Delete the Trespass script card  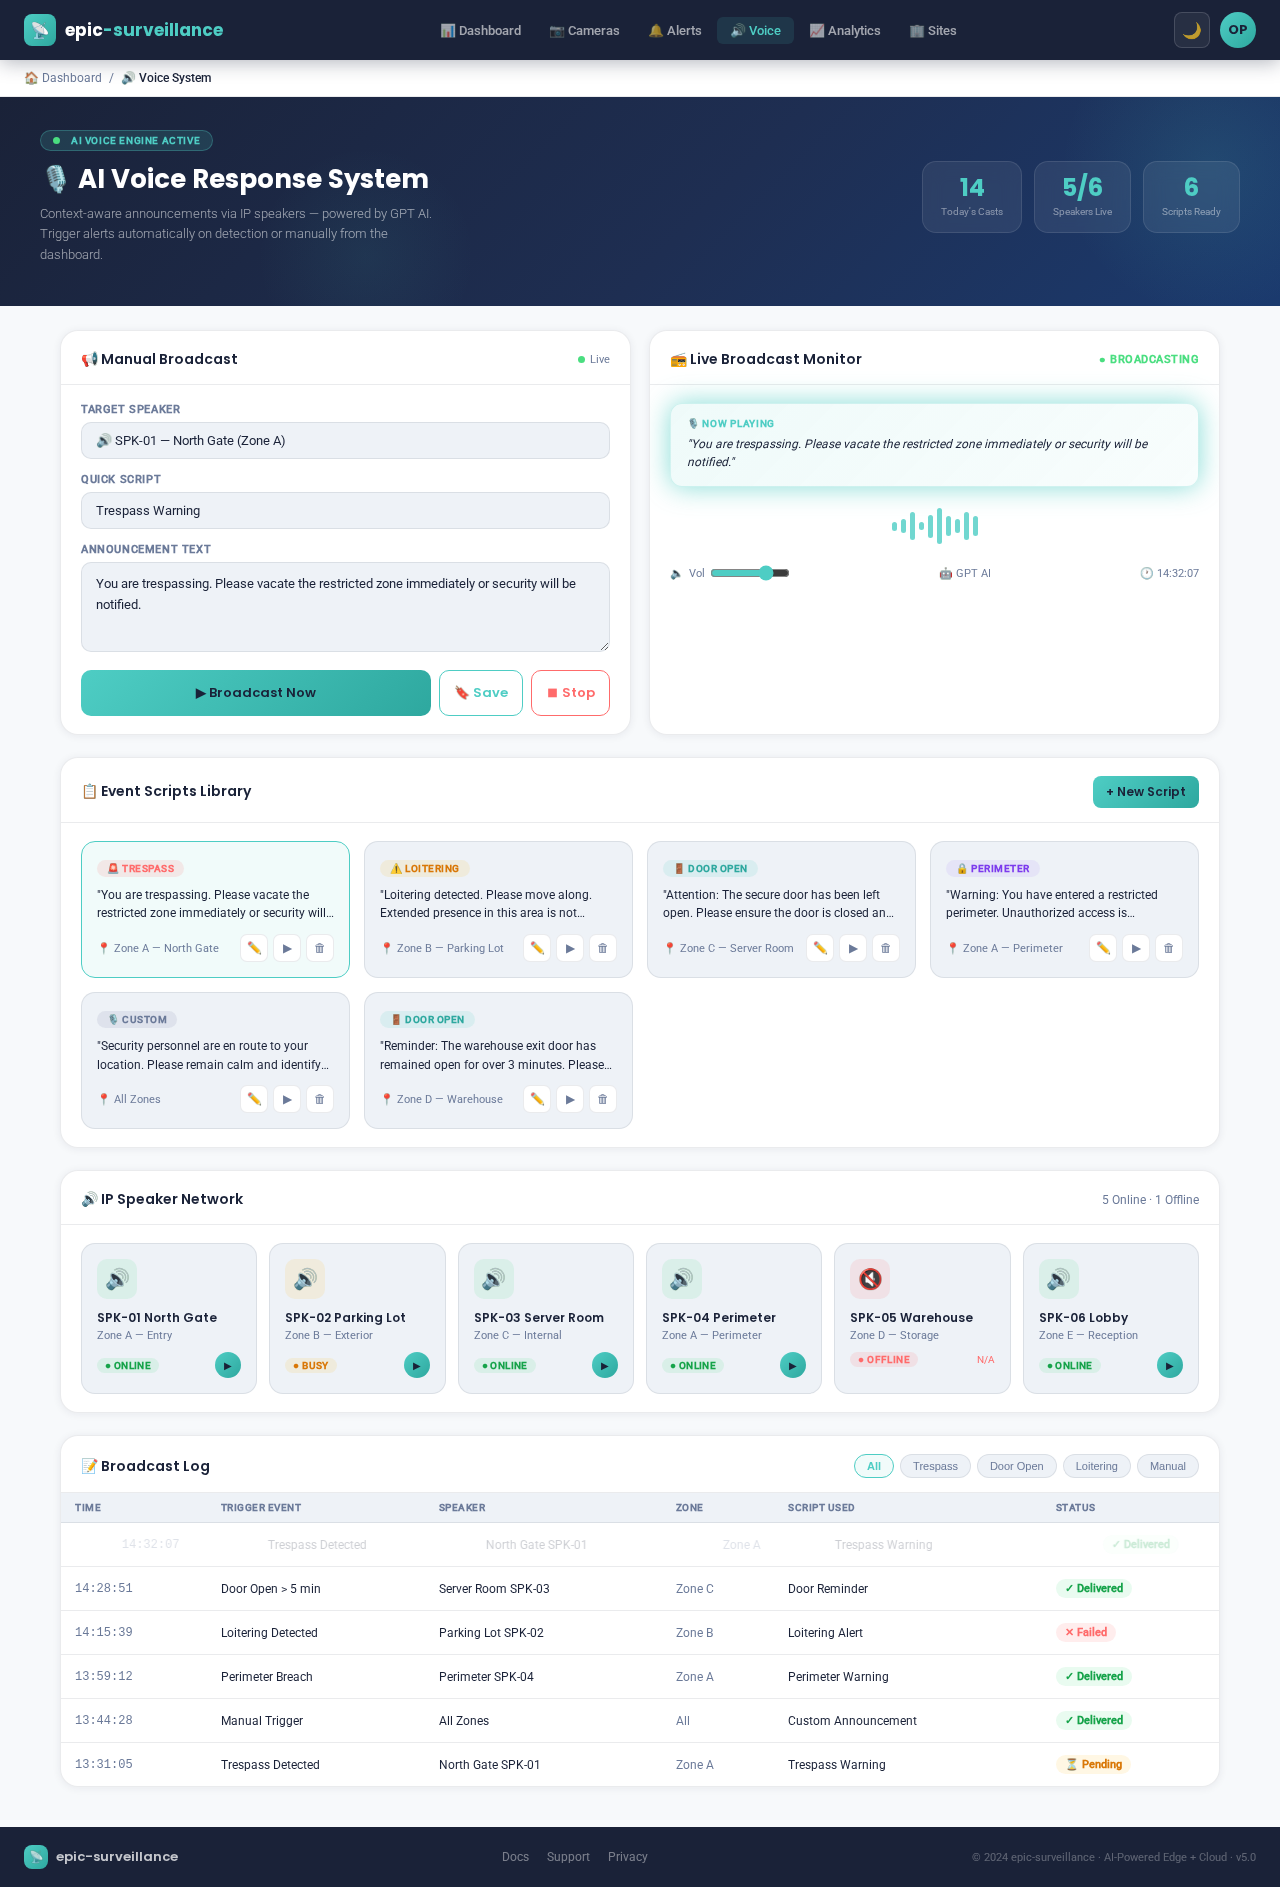point(320,948)
